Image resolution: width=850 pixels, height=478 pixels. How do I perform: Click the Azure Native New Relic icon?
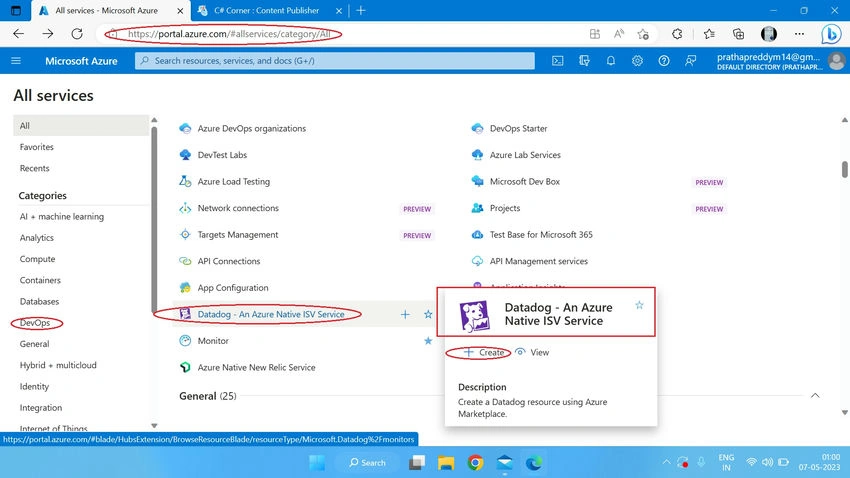185,367
